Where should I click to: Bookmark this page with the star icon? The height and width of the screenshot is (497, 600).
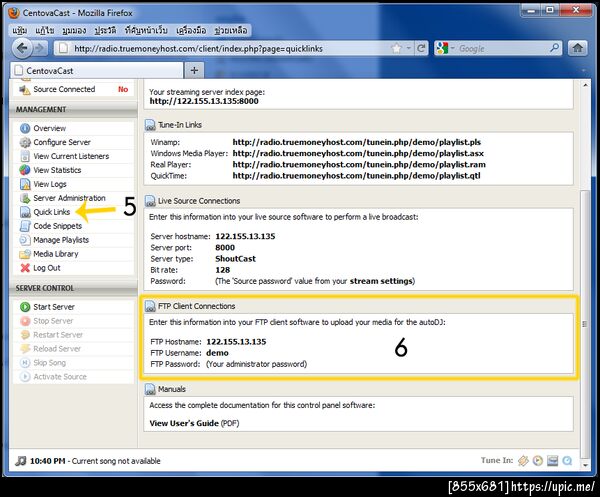point(397,49)
